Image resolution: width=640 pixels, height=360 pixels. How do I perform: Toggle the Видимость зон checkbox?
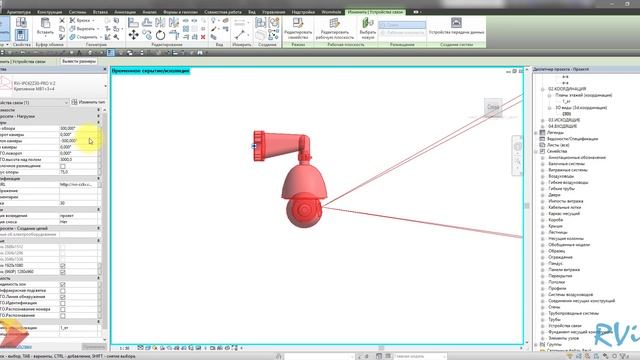click(62, 284)
